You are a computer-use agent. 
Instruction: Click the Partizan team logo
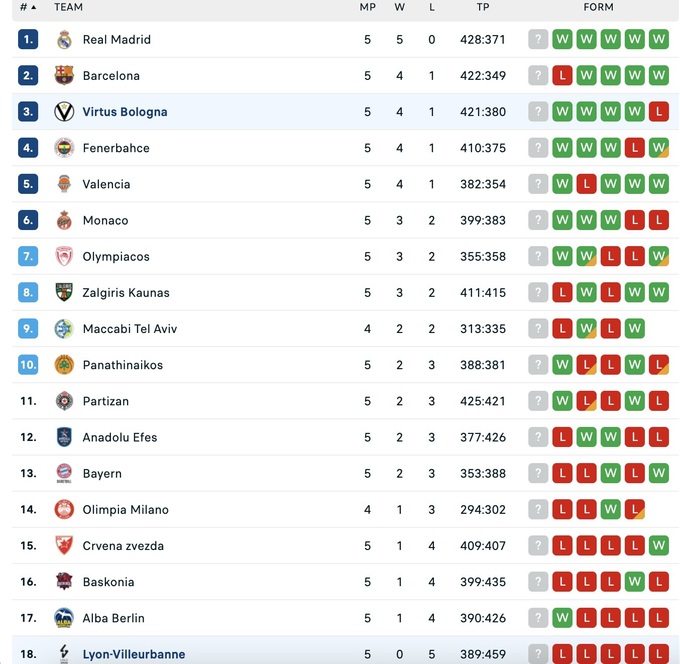coord(64,401)
